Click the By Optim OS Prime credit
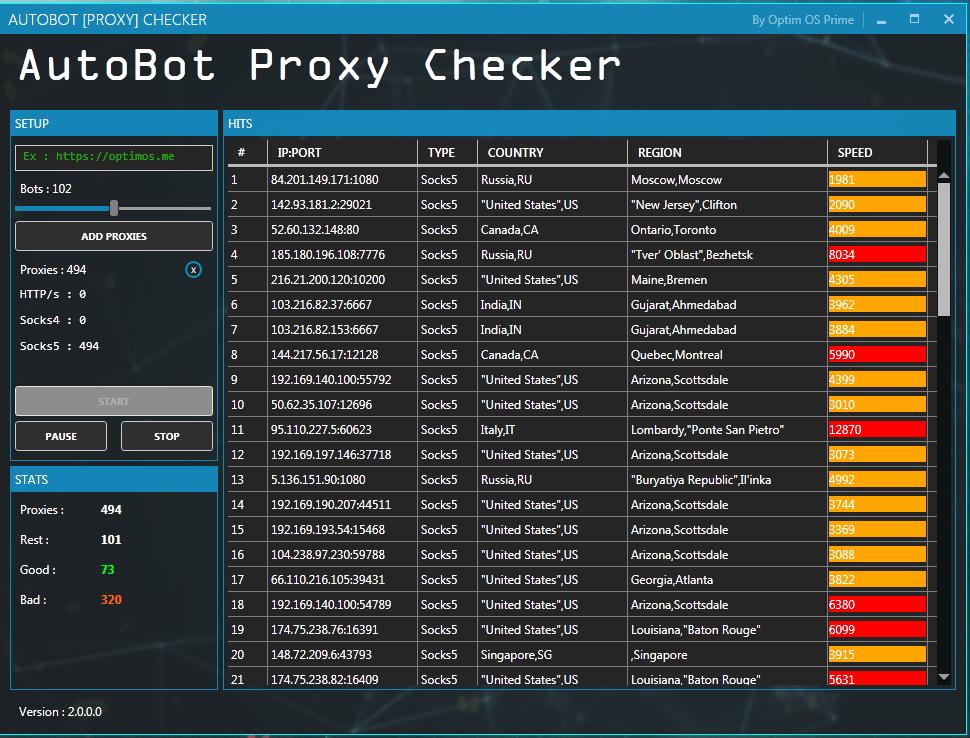 (803, 20)
